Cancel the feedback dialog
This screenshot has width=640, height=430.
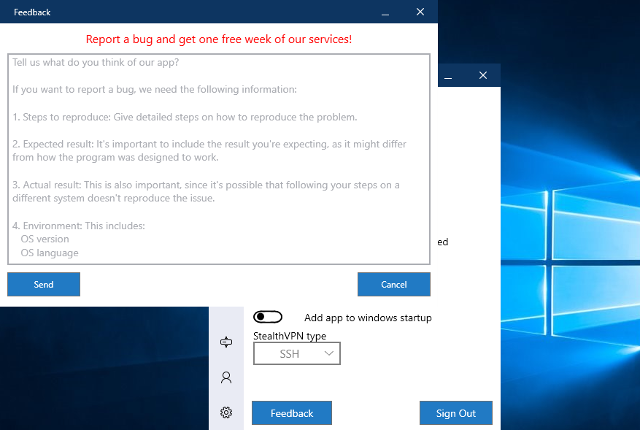pos(394,285)
